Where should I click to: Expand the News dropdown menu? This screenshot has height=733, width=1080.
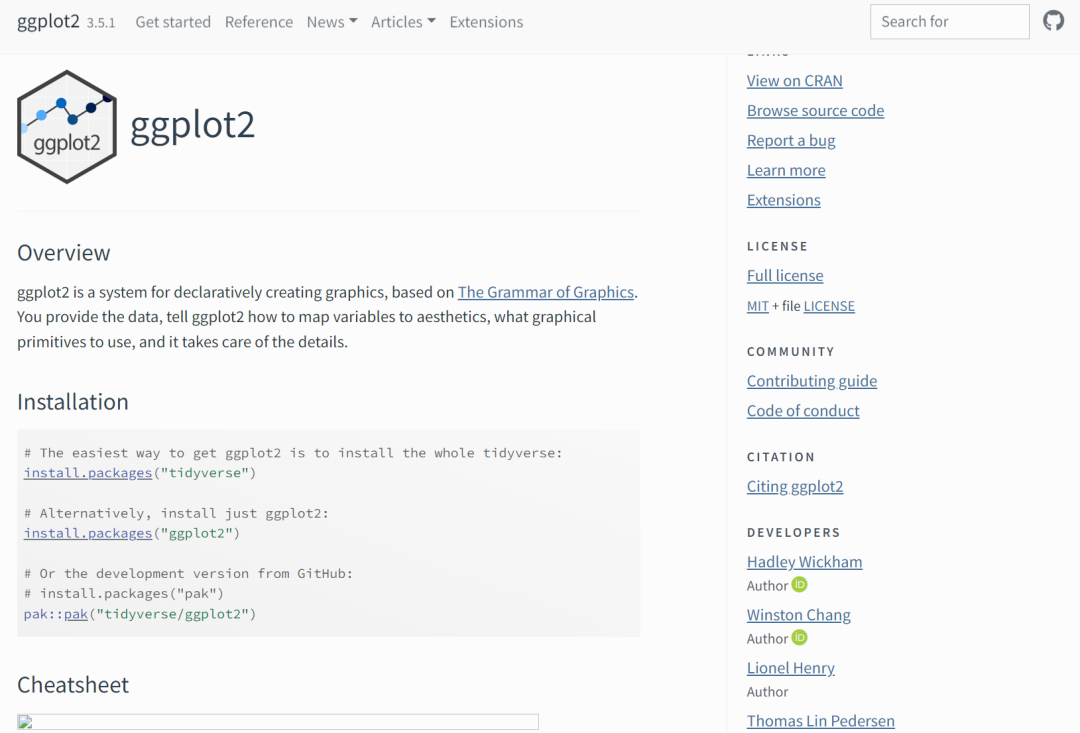pyautogui.click(x=332, y=22)
